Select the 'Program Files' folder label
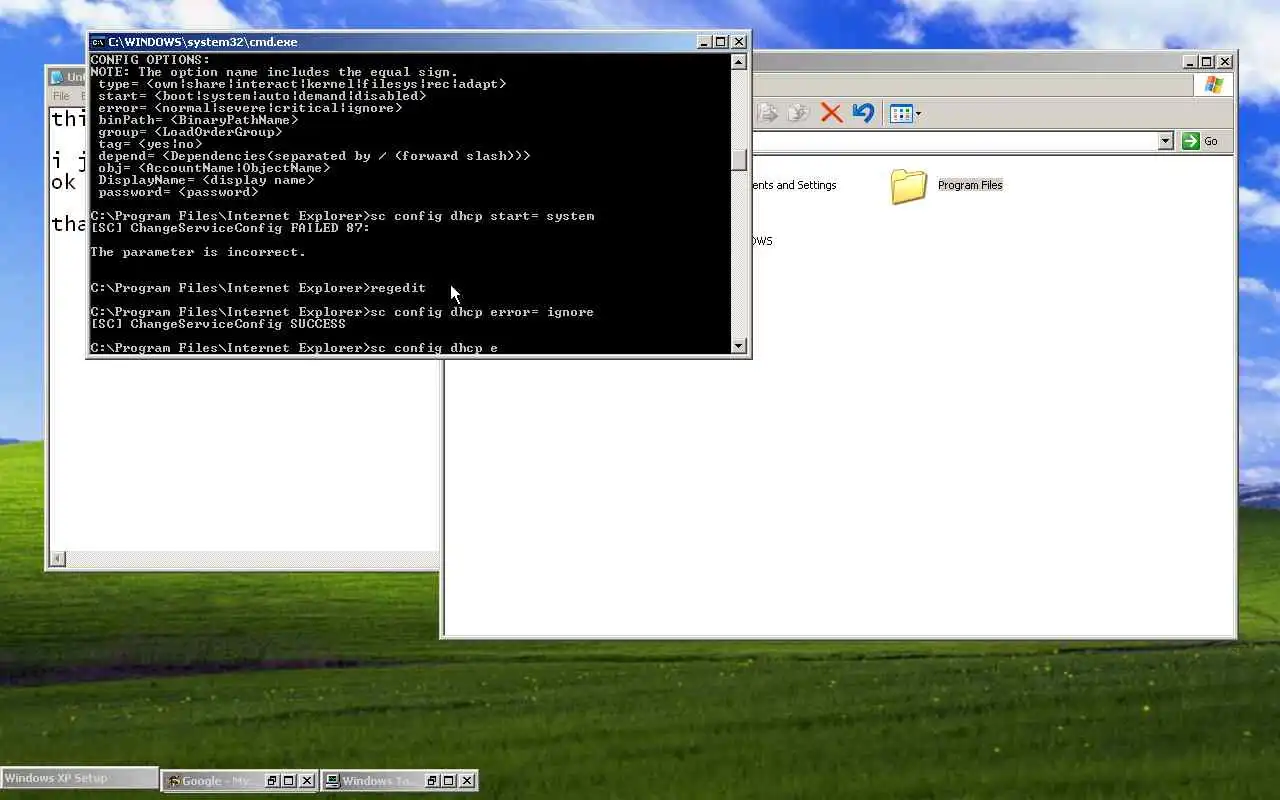 tap(970, 185)
